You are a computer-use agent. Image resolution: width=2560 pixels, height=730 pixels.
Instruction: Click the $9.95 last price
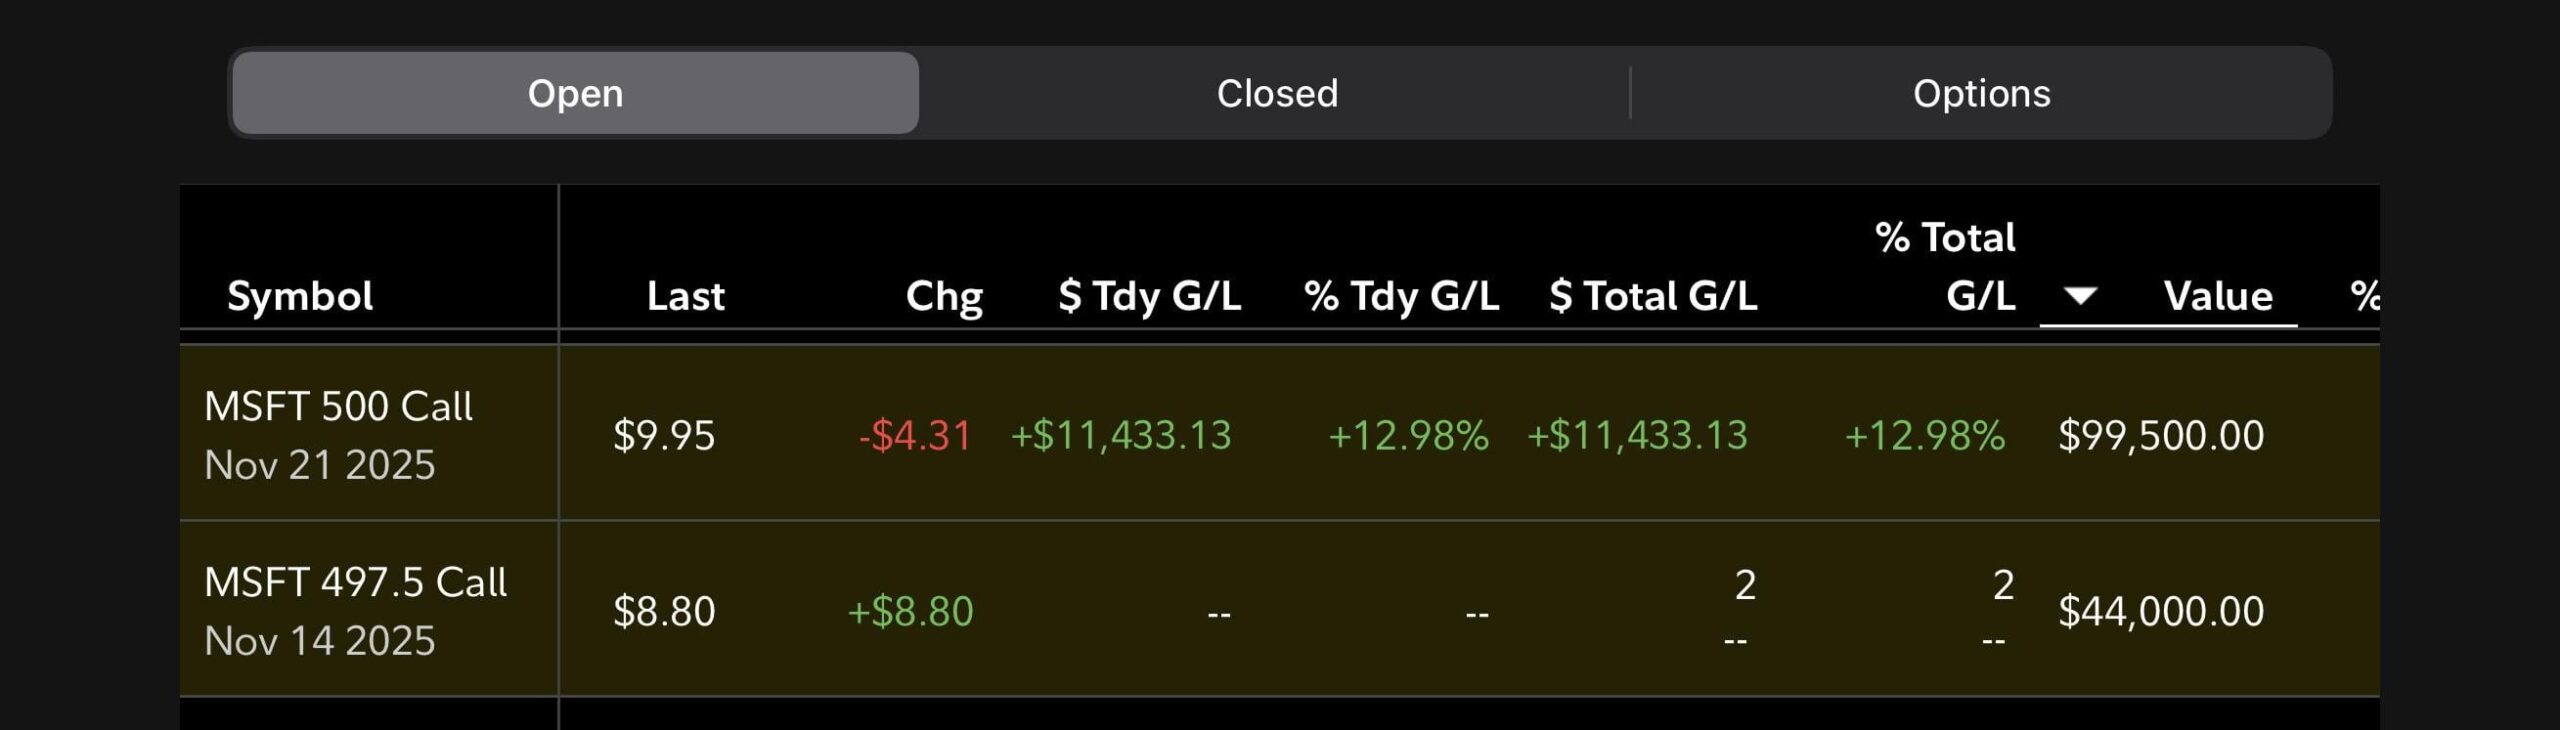tap(664, 436)
